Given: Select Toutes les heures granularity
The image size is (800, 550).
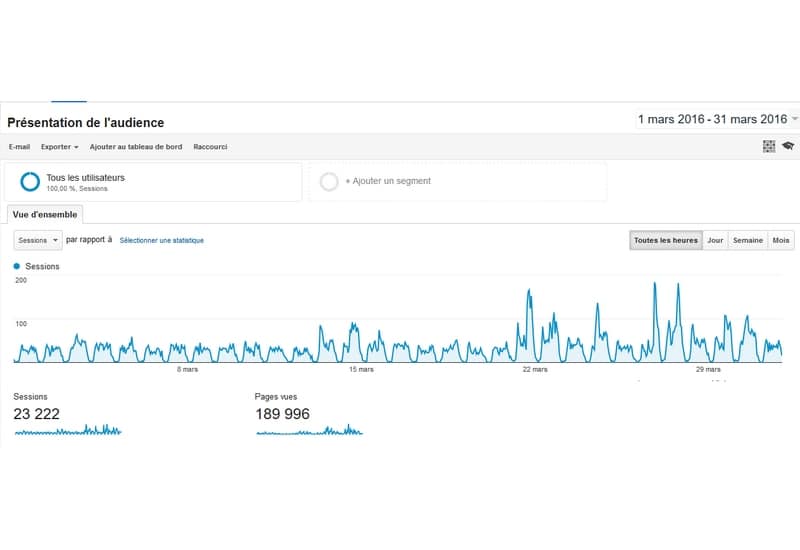Looking at the screenshot, I should click(x=666, y=240).
